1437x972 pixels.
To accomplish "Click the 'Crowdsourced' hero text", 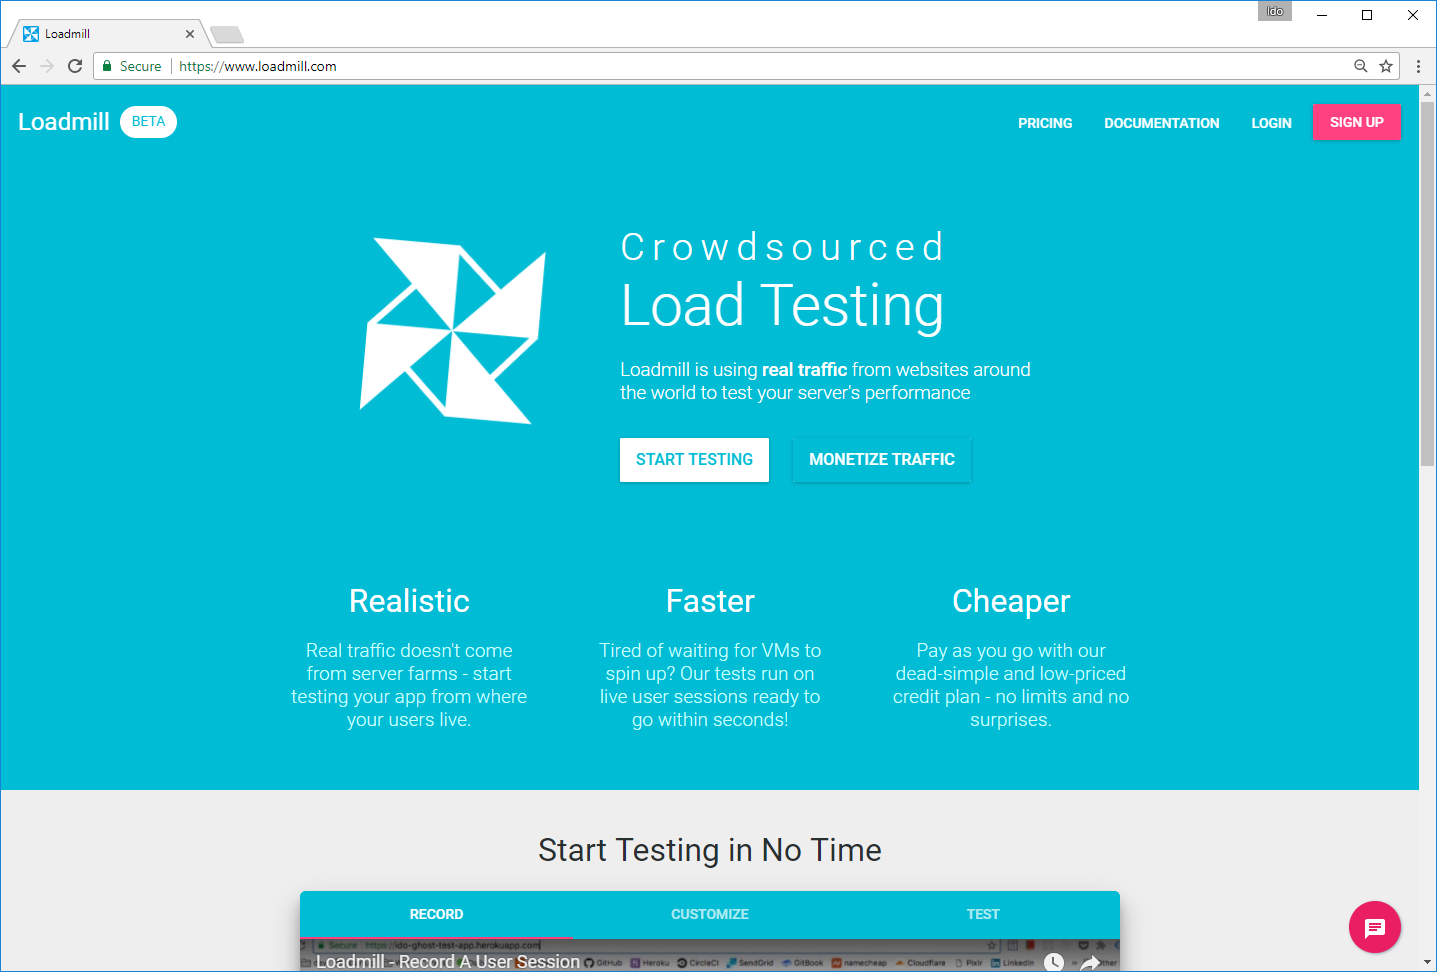I will 782,247.
